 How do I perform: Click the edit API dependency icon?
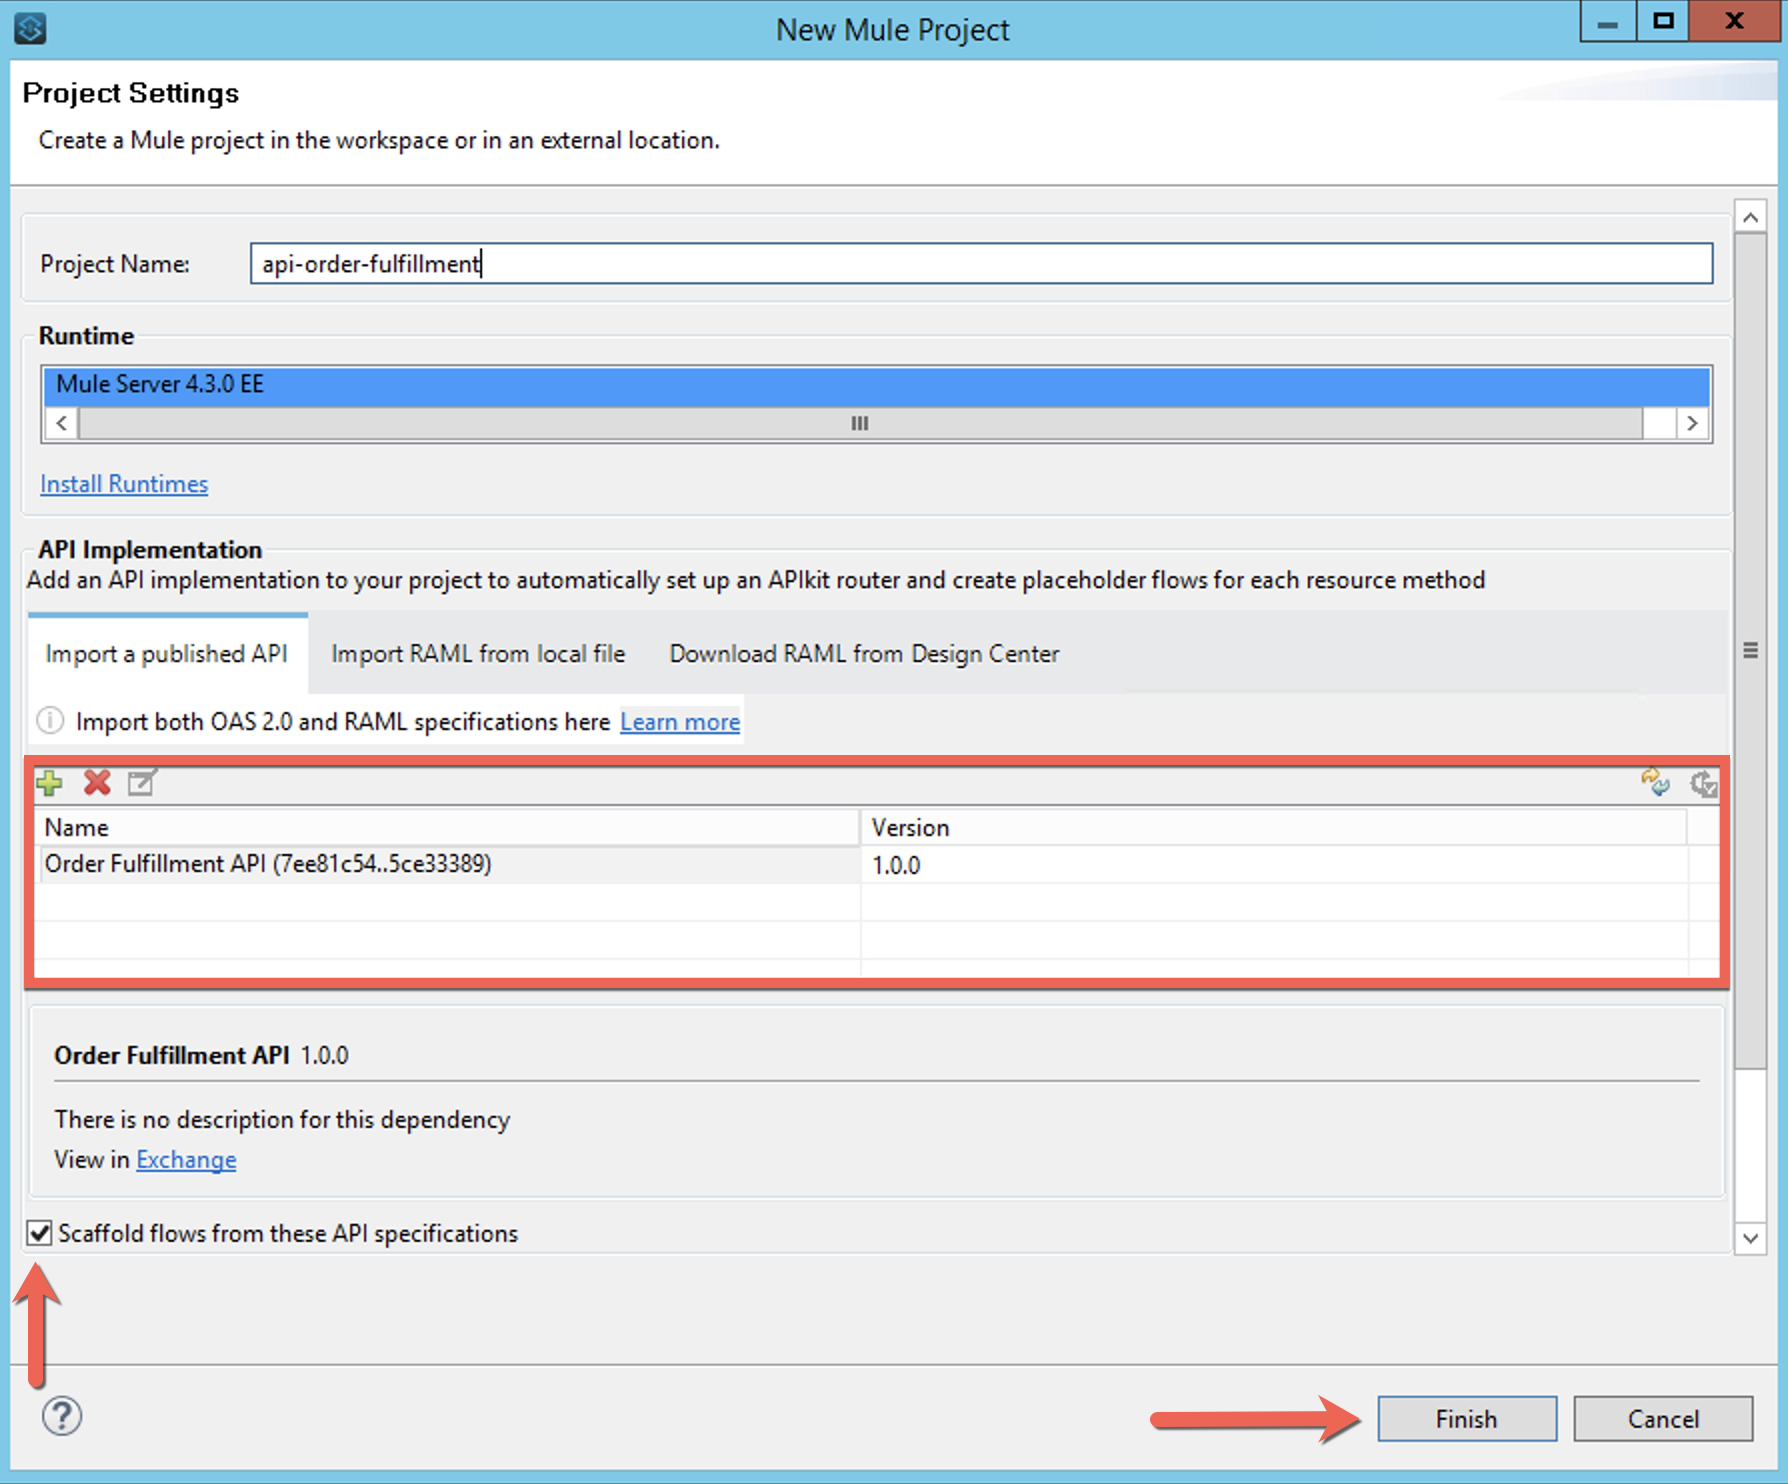click(142, 783)
